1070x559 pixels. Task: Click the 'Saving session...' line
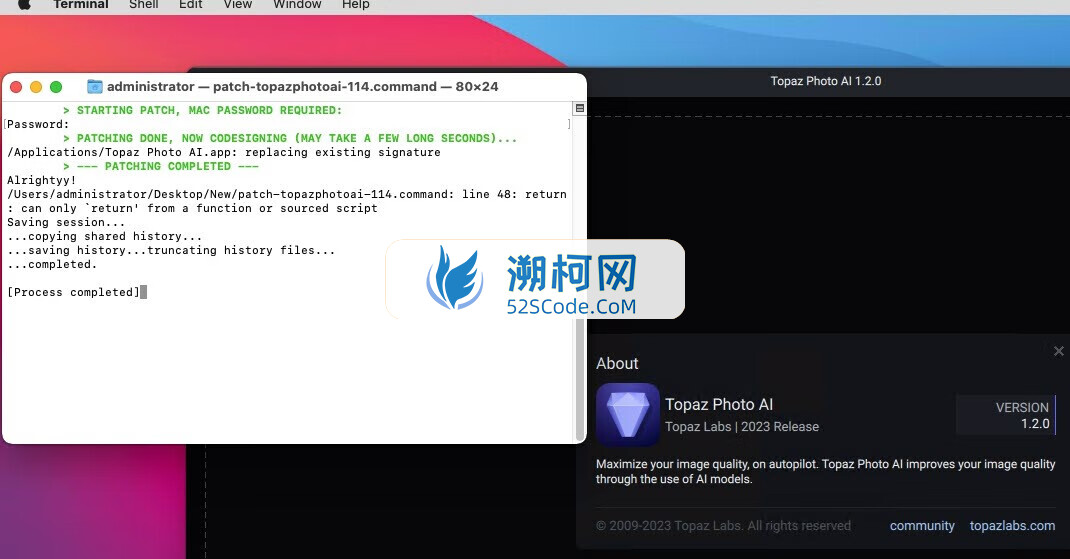pos(66,223)
